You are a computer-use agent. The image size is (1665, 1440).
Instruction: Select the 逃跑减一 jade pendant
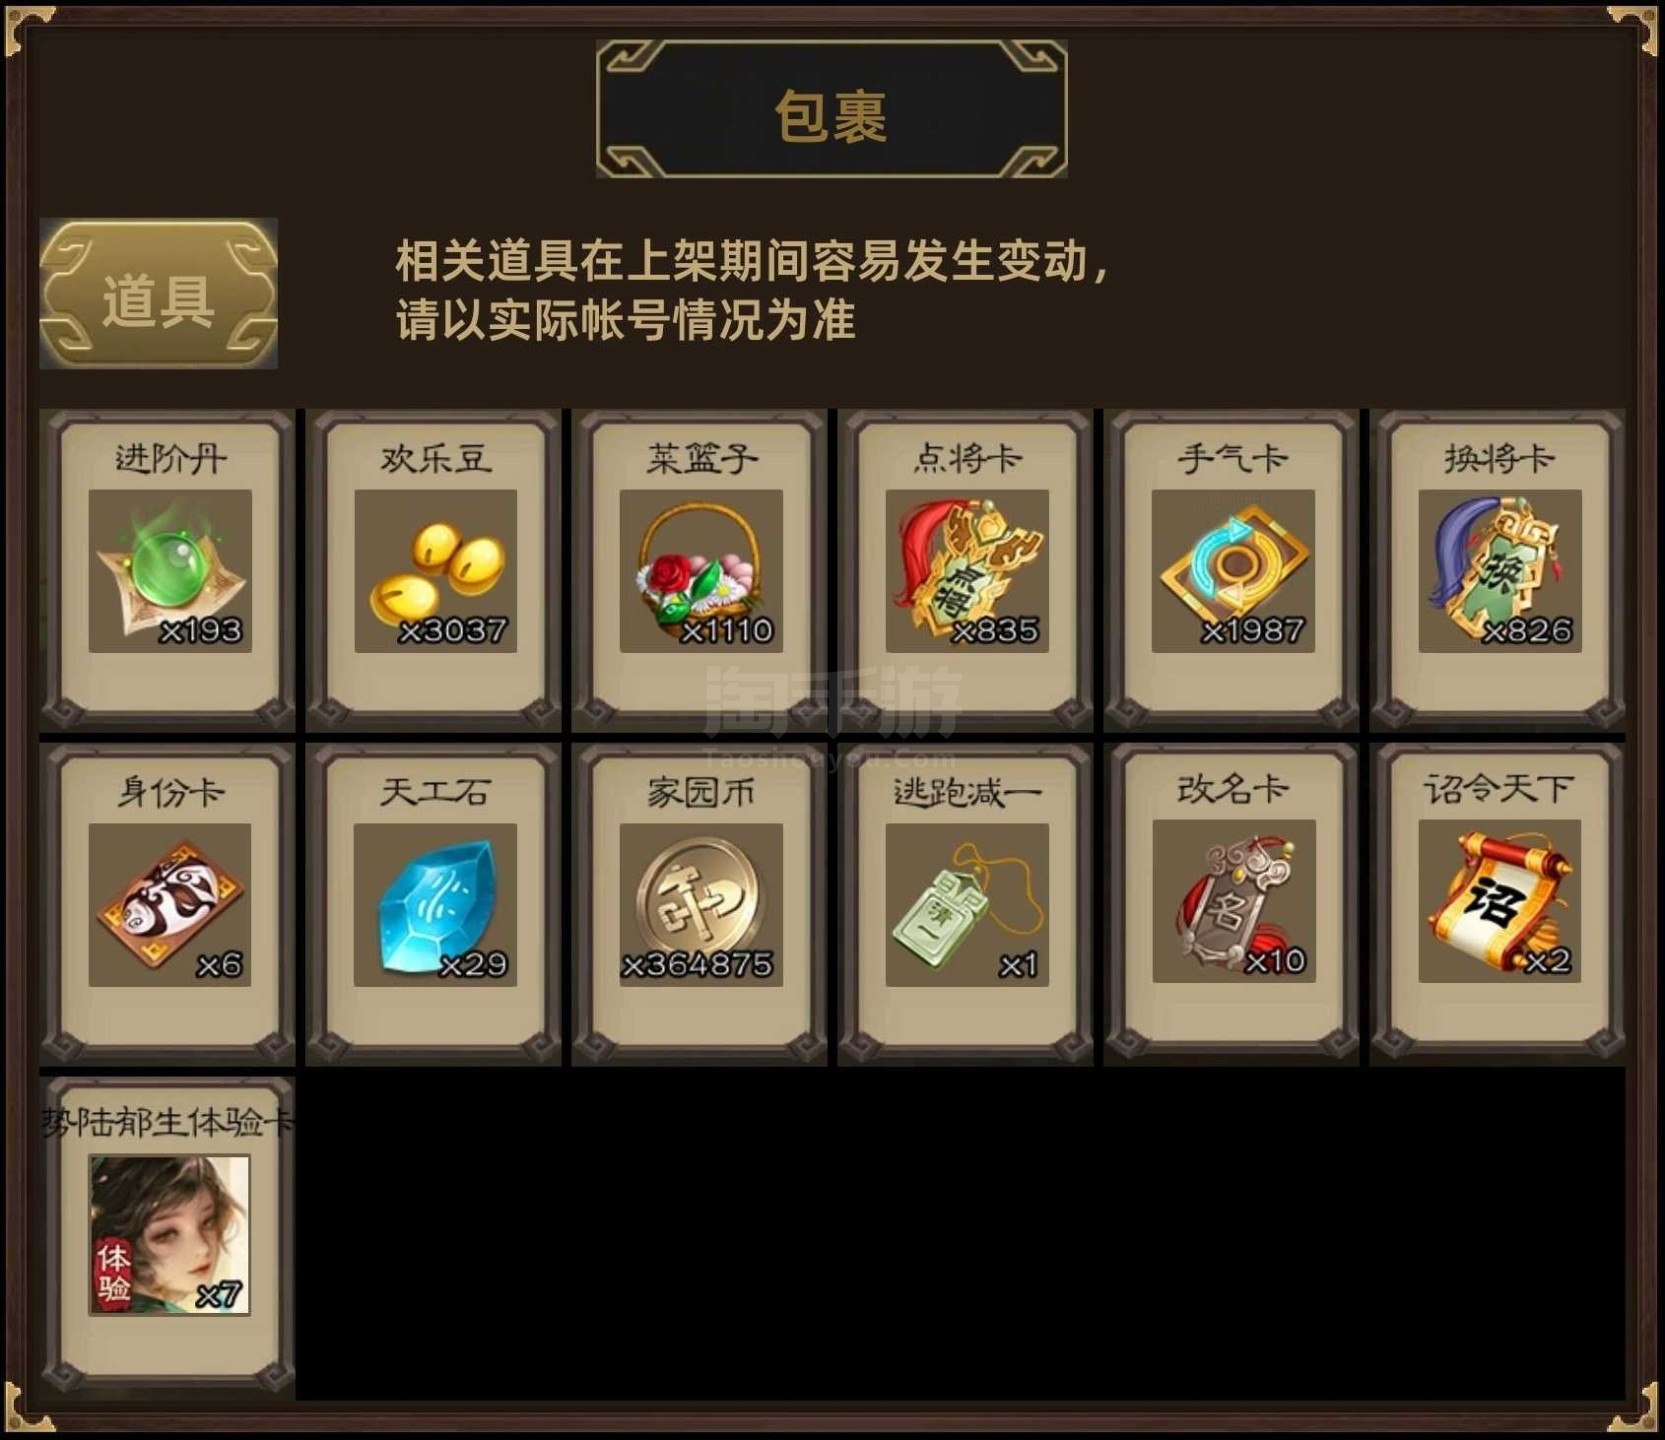(x=967, y=905)
